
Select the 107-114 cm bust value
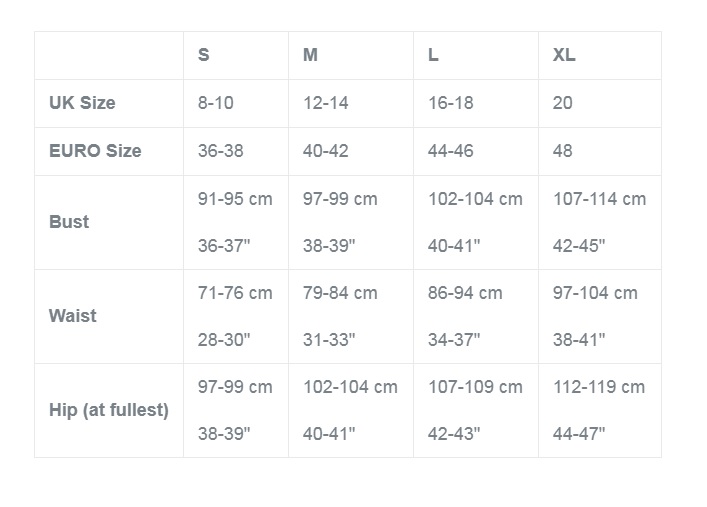point(599,199)
